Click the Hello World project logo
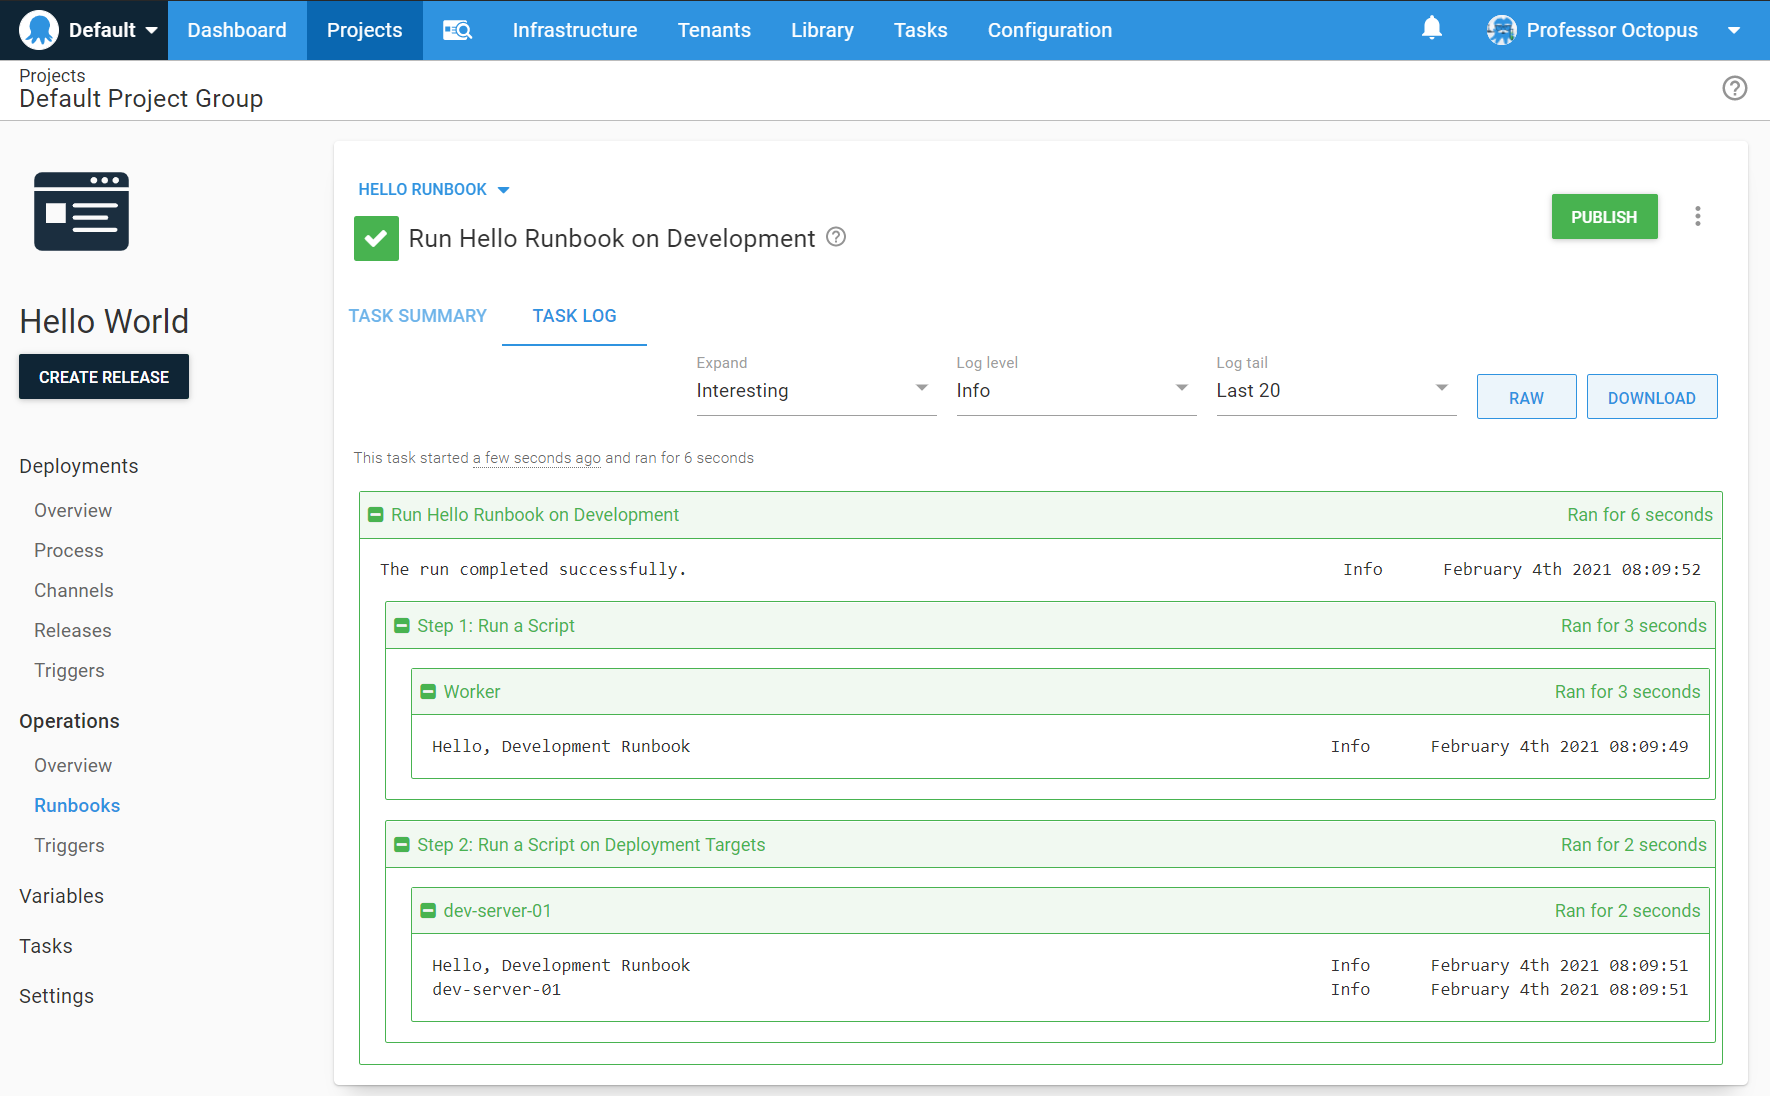 tap(81, 211)
